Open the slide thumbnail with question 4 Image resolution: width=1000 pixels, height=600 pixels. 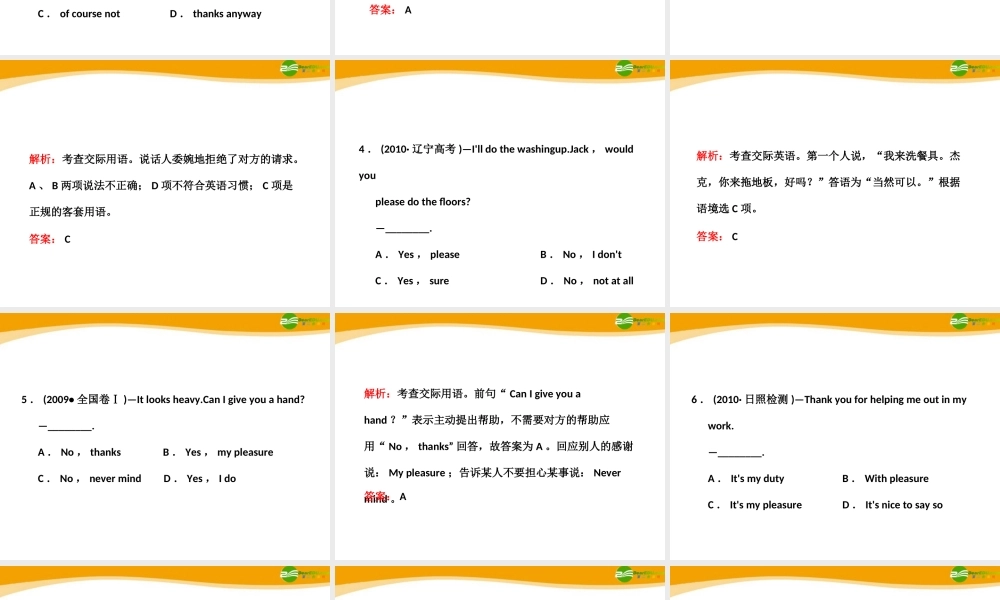click(499, 184)
